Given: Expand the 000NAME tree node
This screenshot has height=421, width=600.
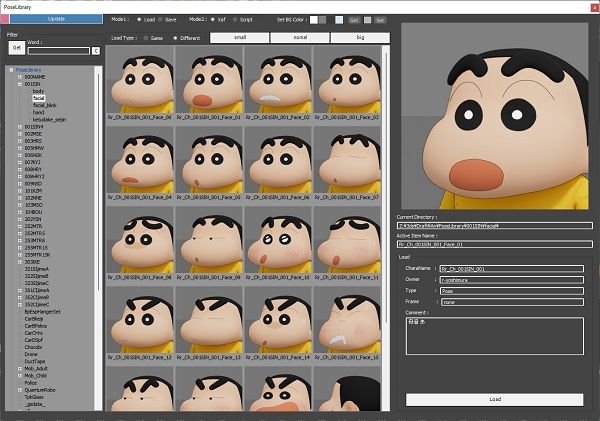Looking at the screenshot, I should (x=20, y=77).
